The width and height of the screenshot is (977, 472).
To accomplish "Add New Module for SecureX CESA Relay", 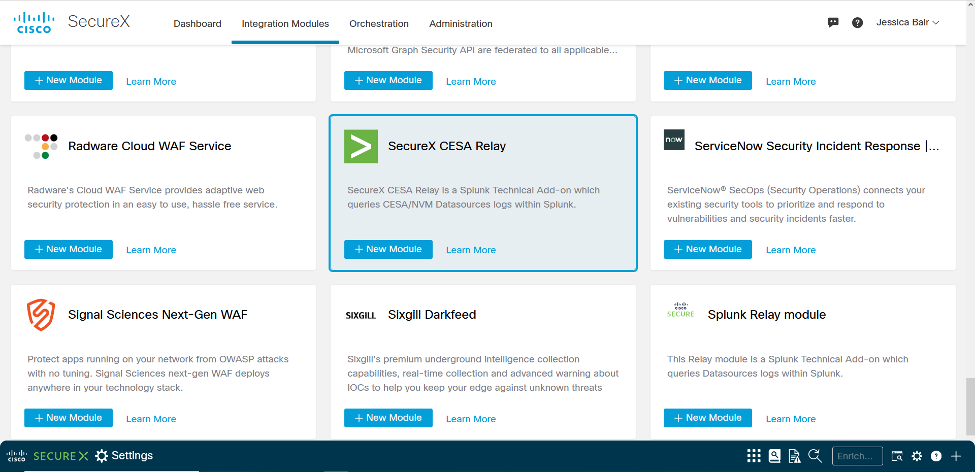I will 388,249.
